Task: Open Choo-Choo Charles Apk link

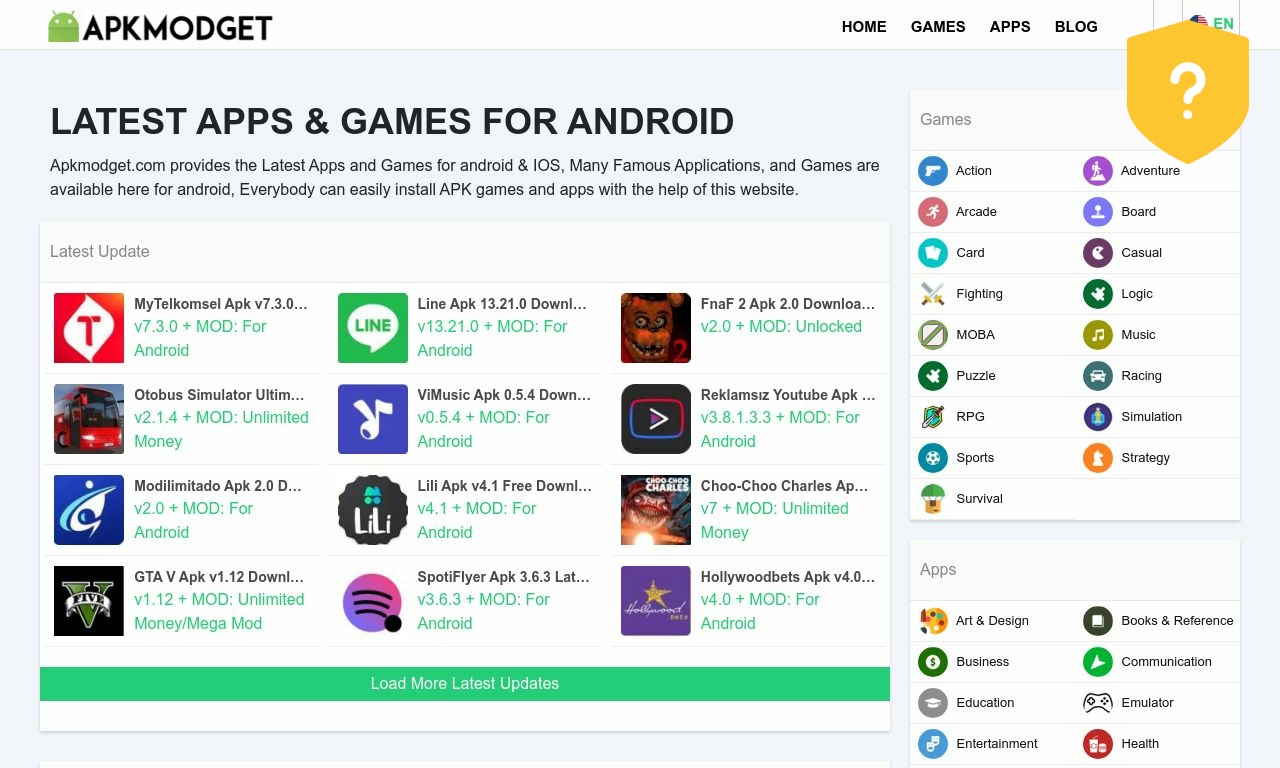Action: (x=785, y=486)
